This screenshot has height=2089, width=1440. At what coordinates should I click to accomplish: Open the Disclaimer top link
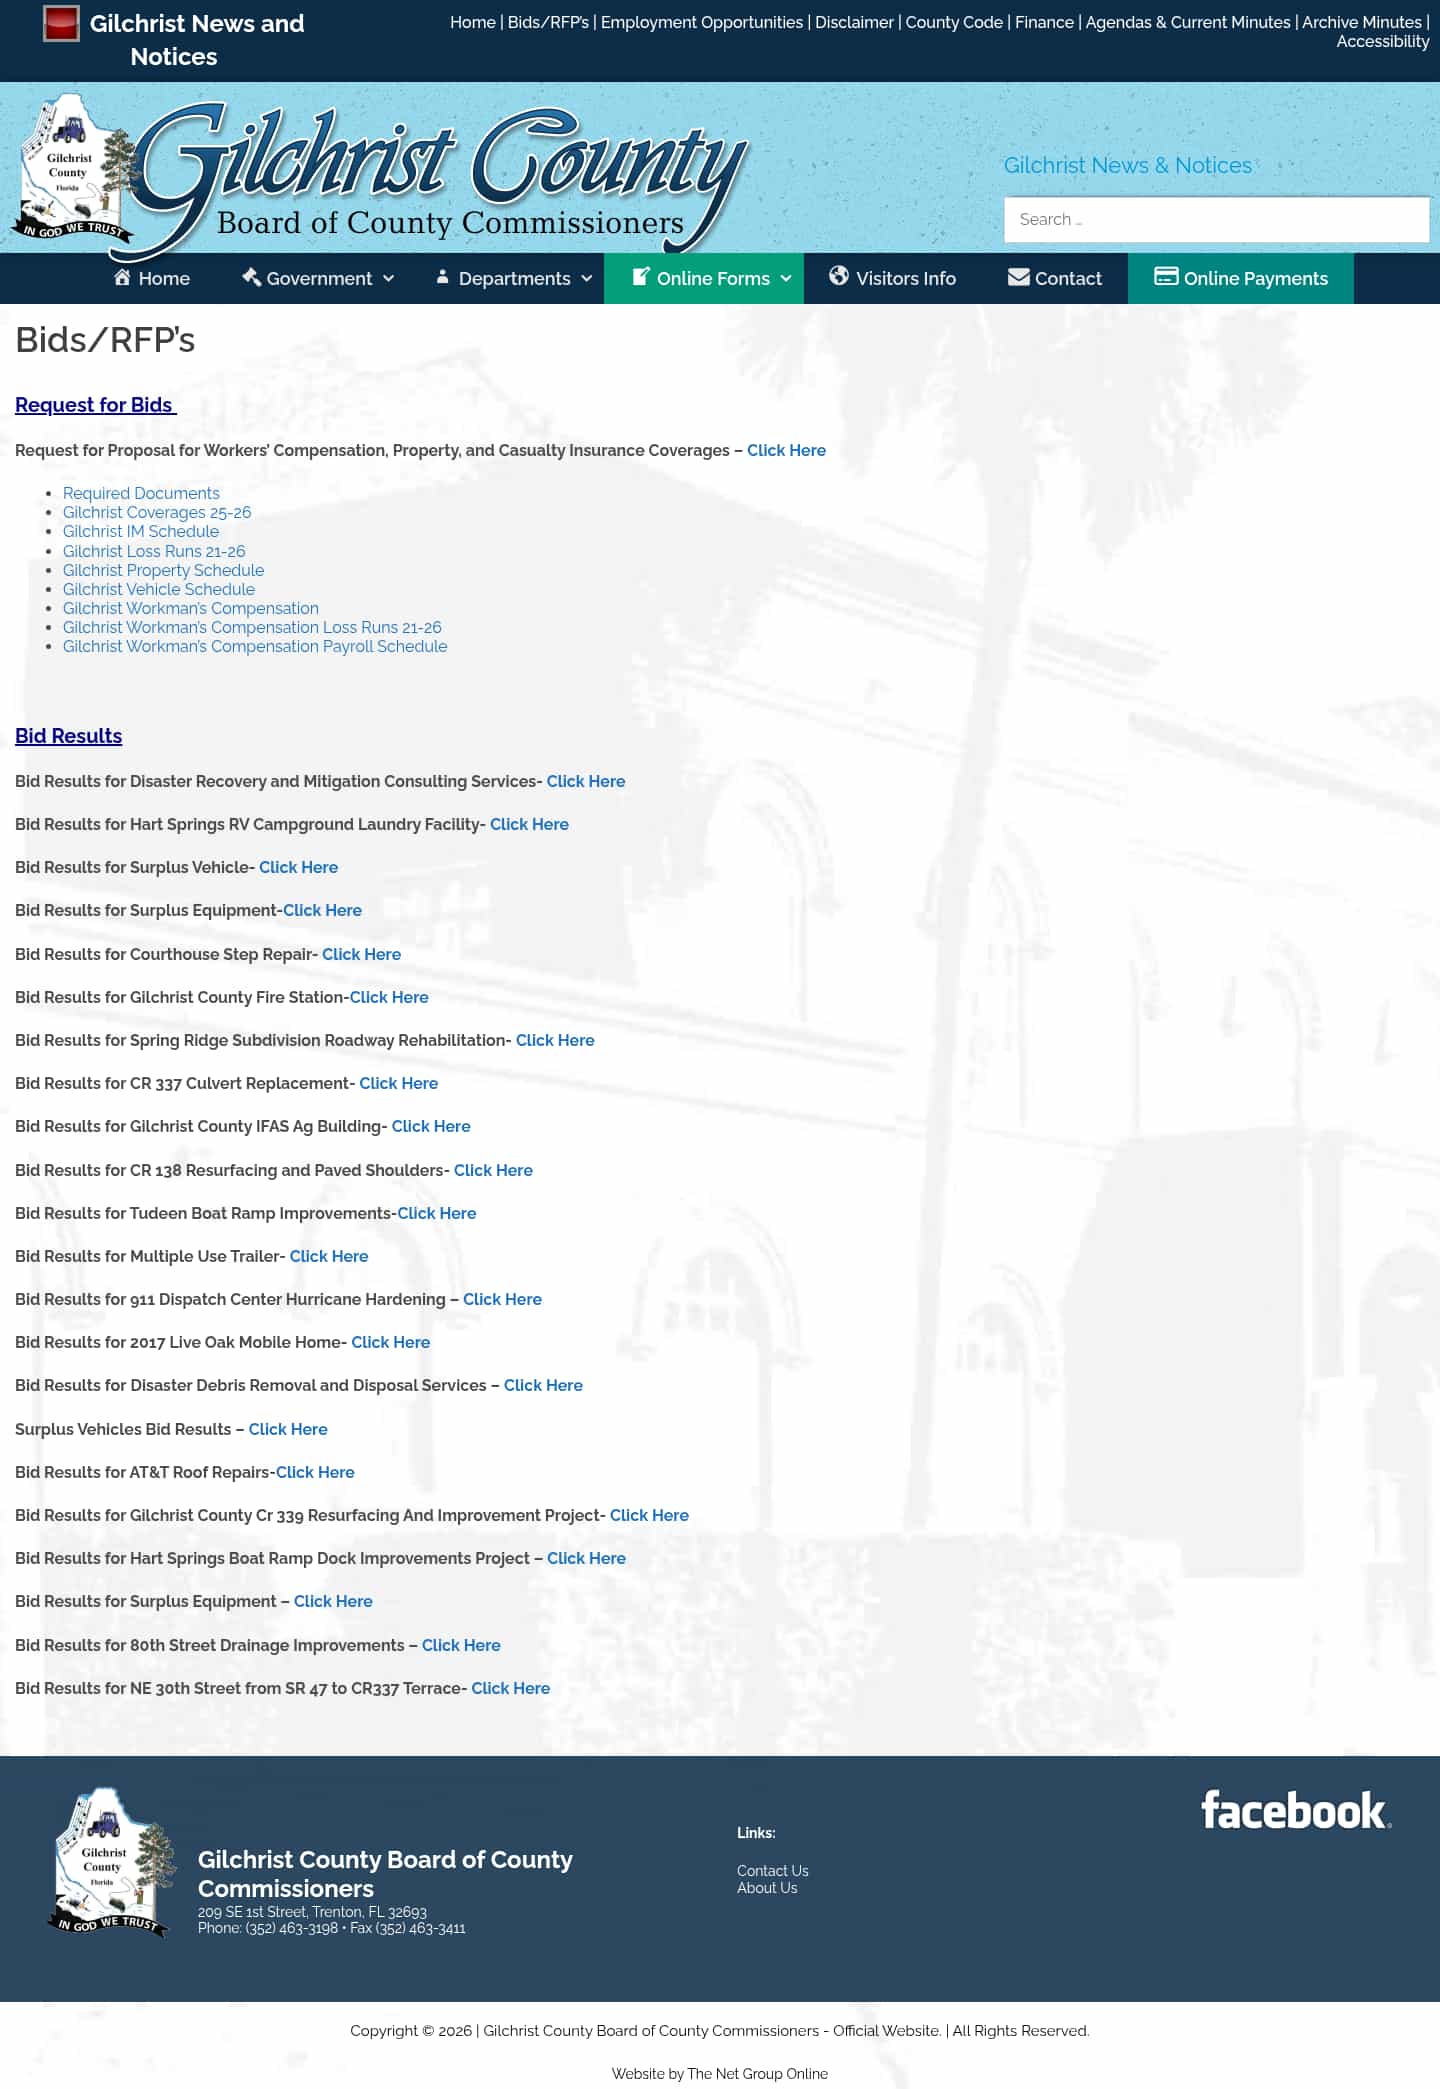pyautogui.click(x=854, y=22)
